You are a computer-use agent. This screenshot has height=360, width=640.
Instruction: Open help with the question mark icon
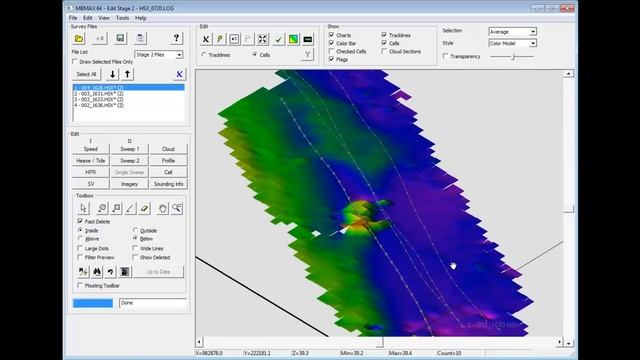tap(176, 38)
